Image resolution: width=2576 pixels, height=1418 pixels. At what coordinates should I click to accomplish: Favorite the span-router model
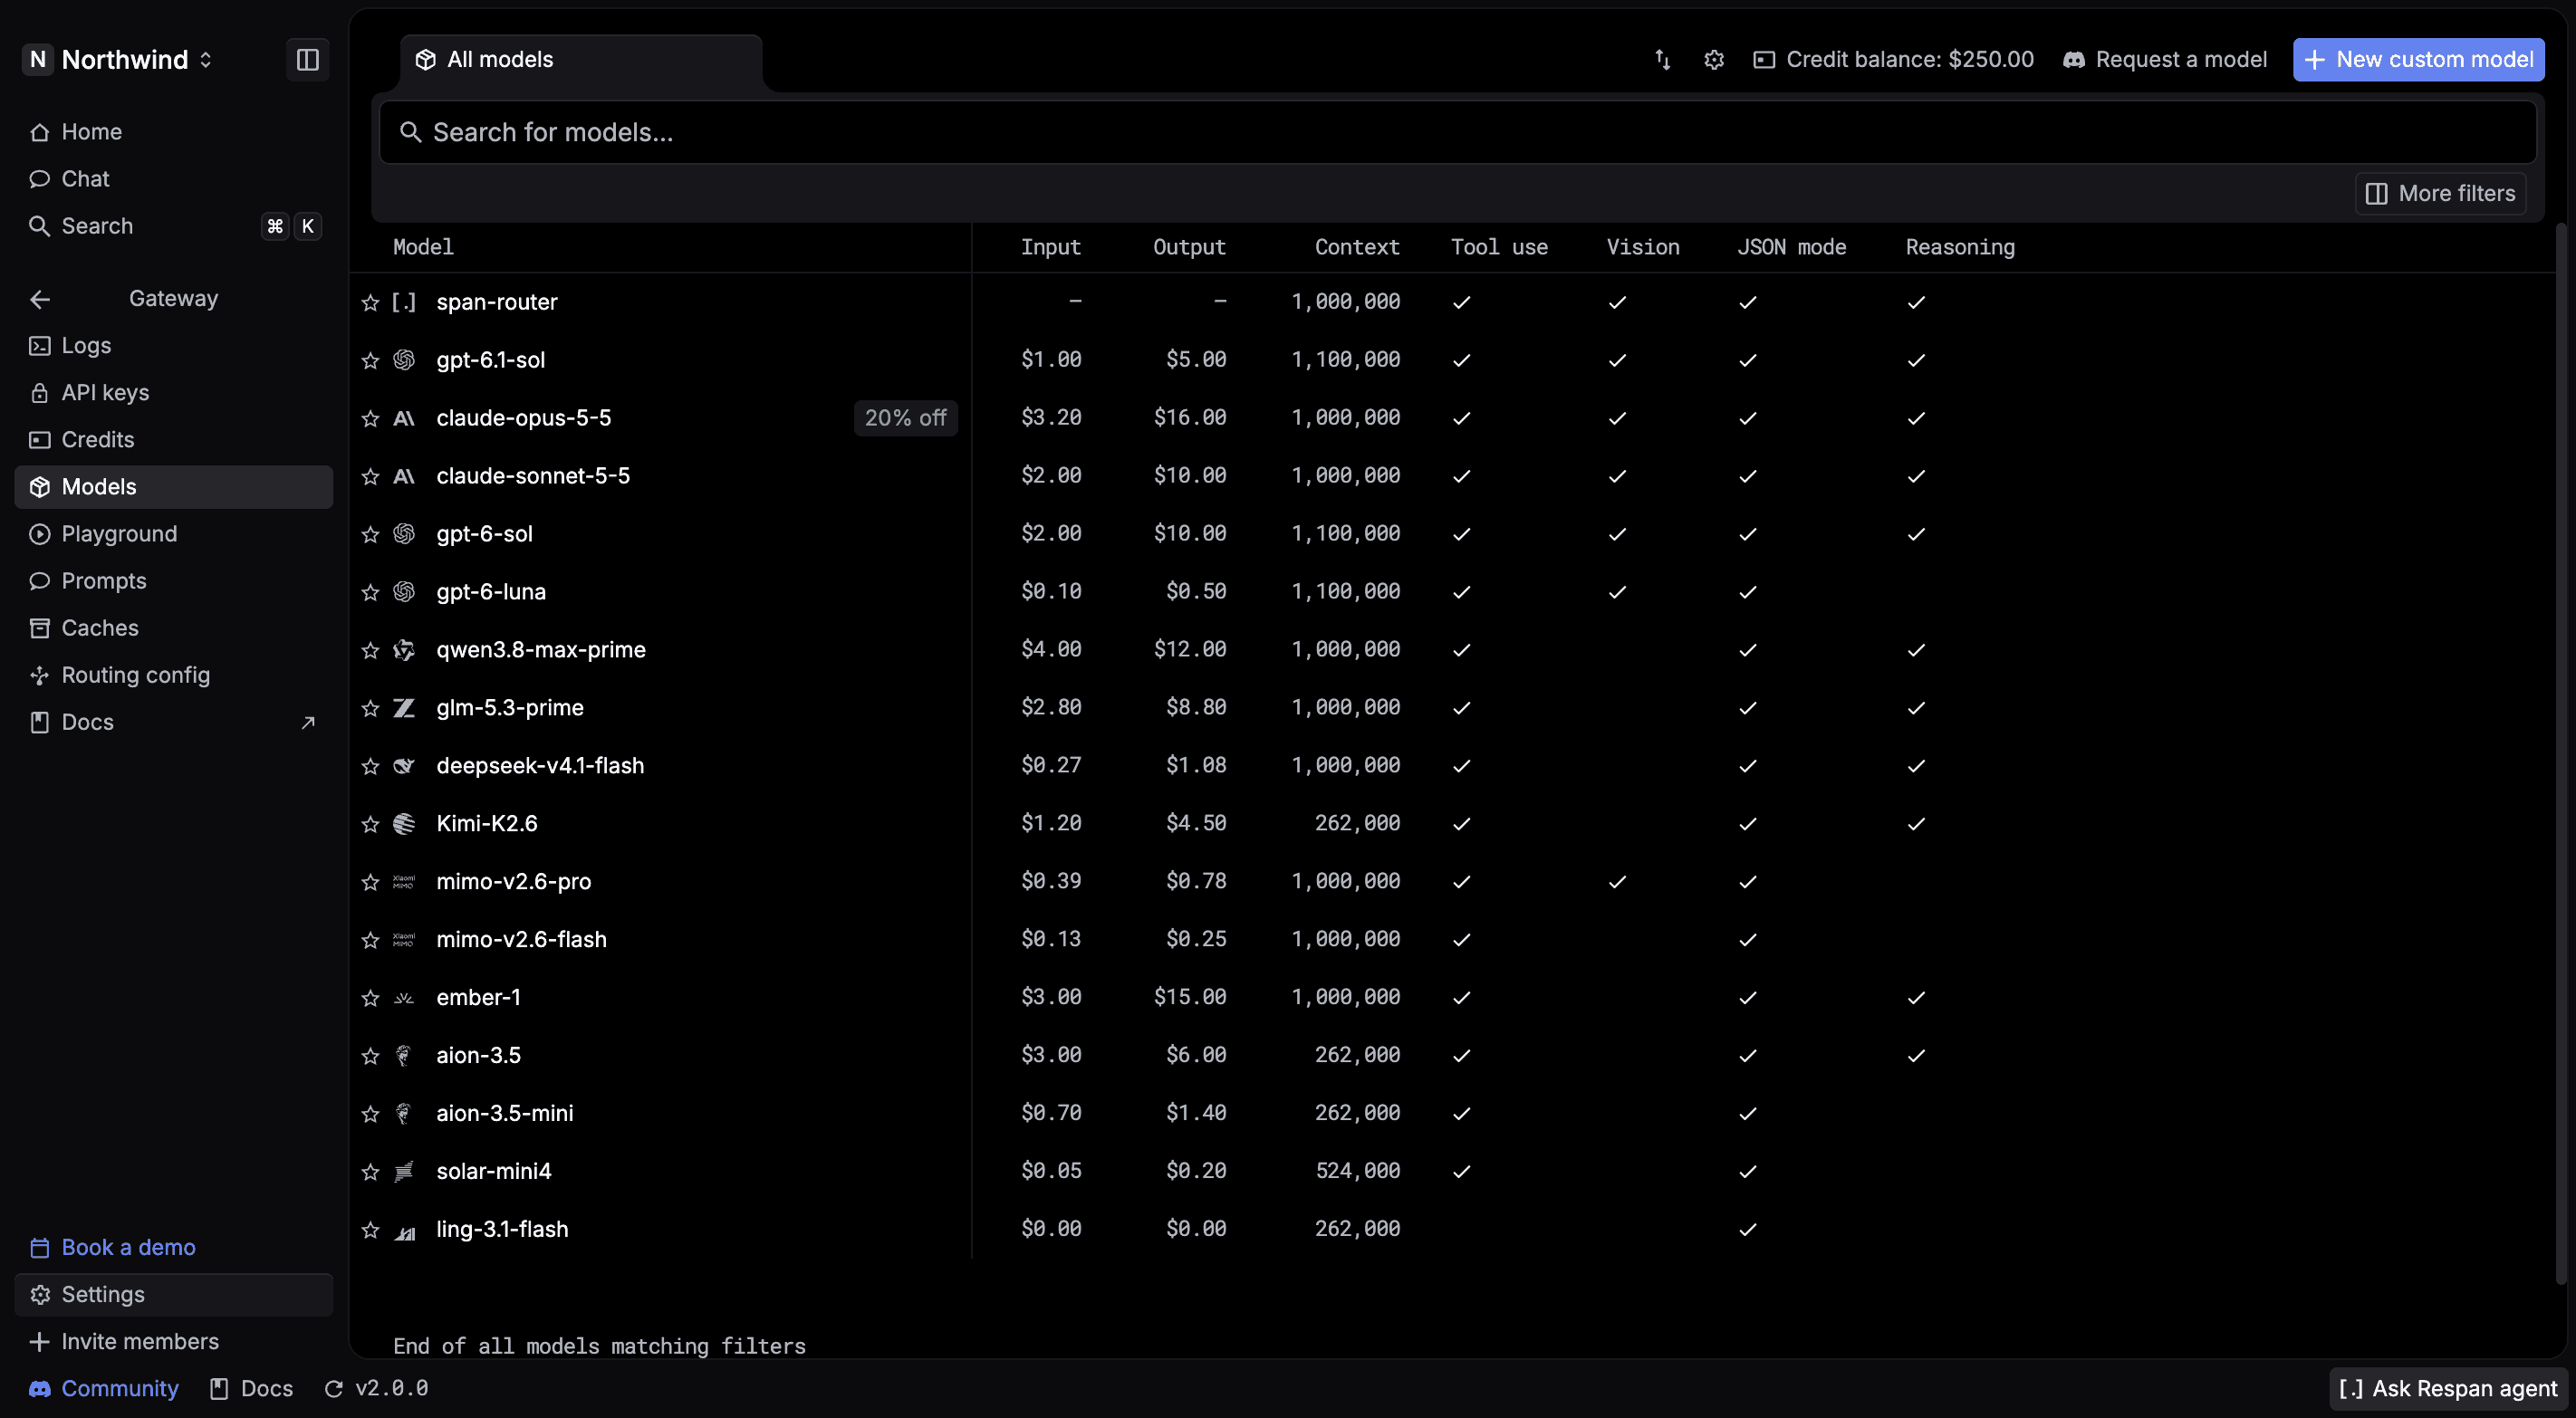coord(370,302)
